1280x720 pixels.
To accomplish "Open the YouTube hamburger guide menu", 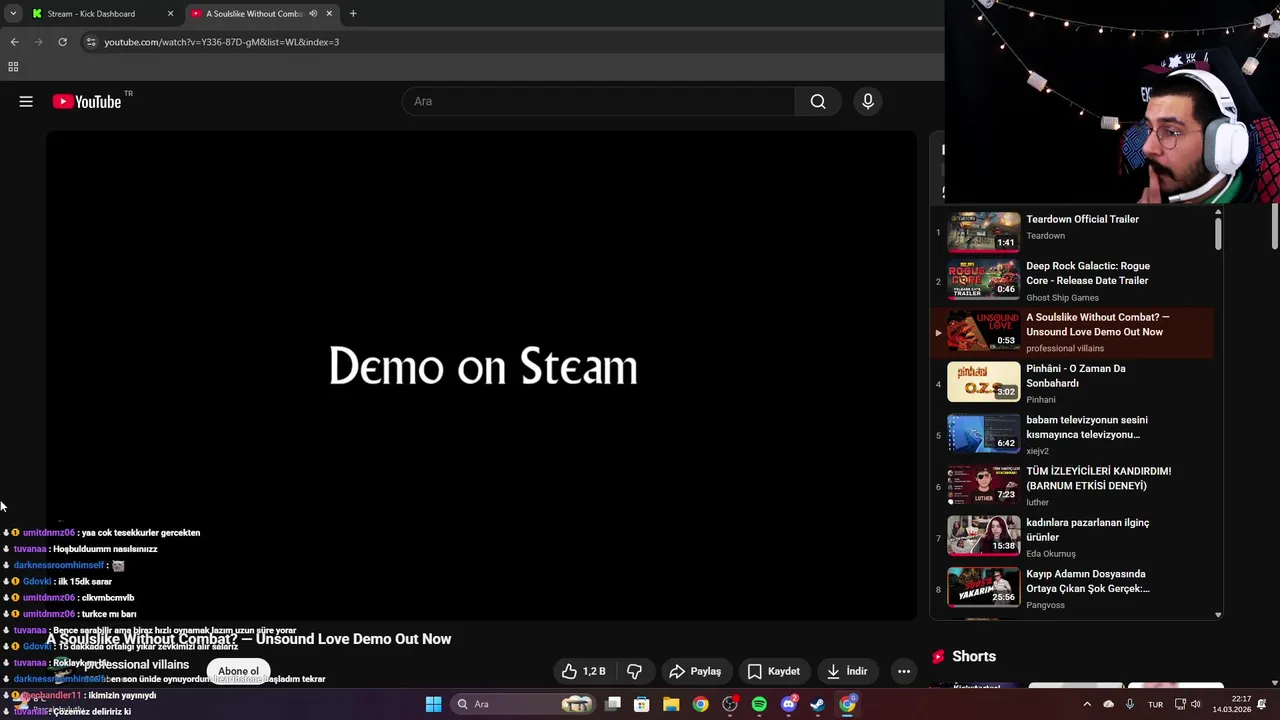I will pos(26,101).
